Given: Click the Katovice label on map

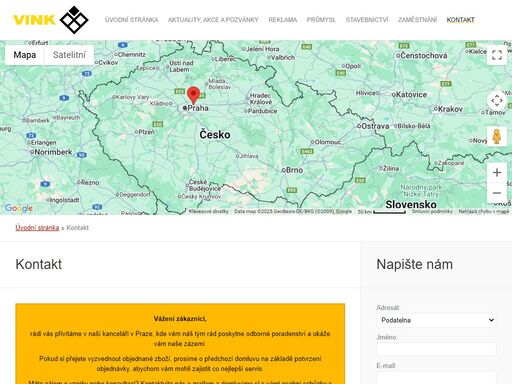Looking at the screenshot, I should click(412, 95).
